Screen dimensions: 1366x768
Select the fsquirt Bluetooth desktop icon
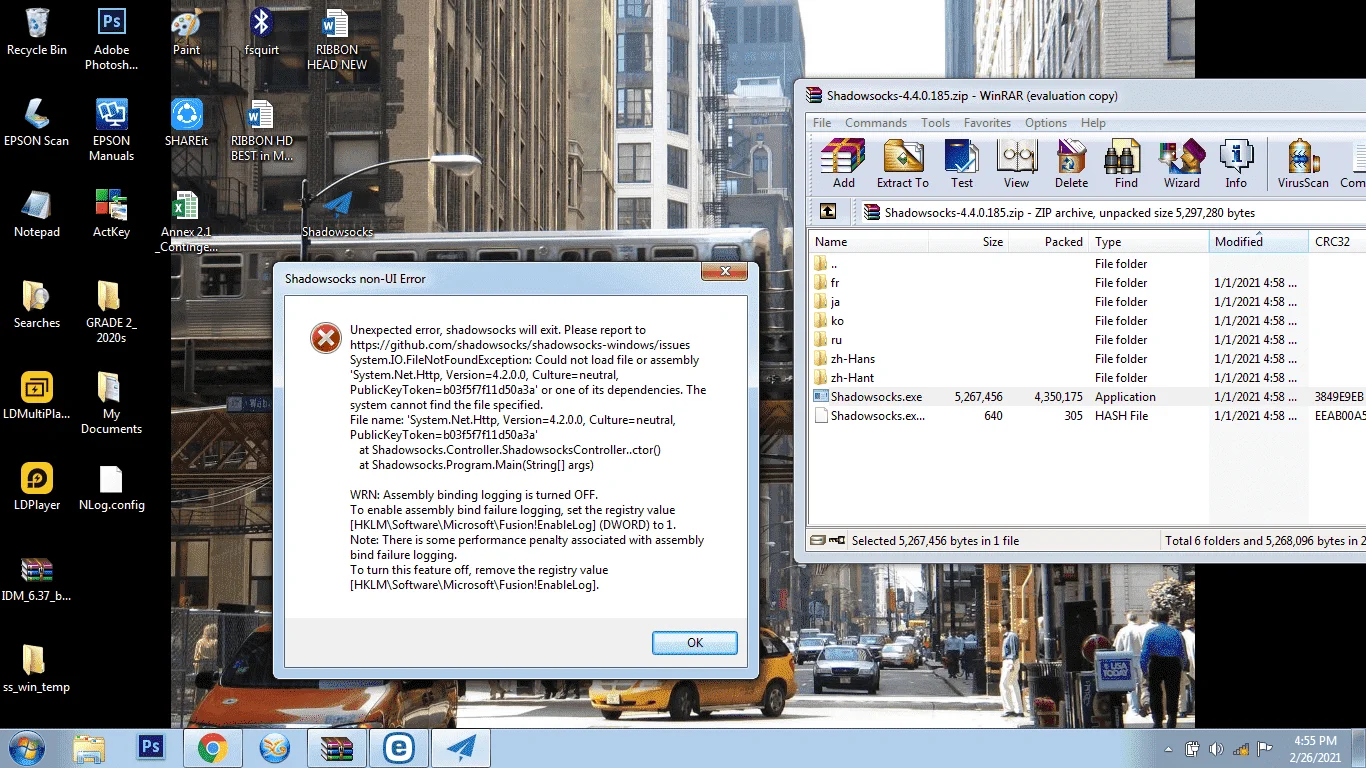tap(262, 32)
